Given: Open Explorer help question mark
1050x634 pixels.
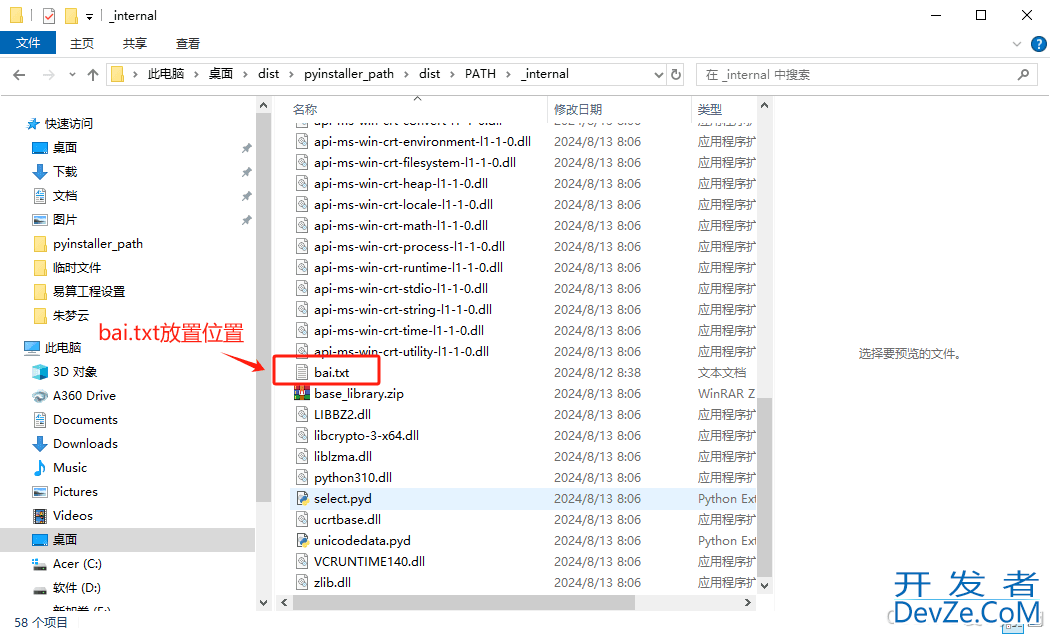Looking at the screenshot, I should click(x=1039, y=44).
